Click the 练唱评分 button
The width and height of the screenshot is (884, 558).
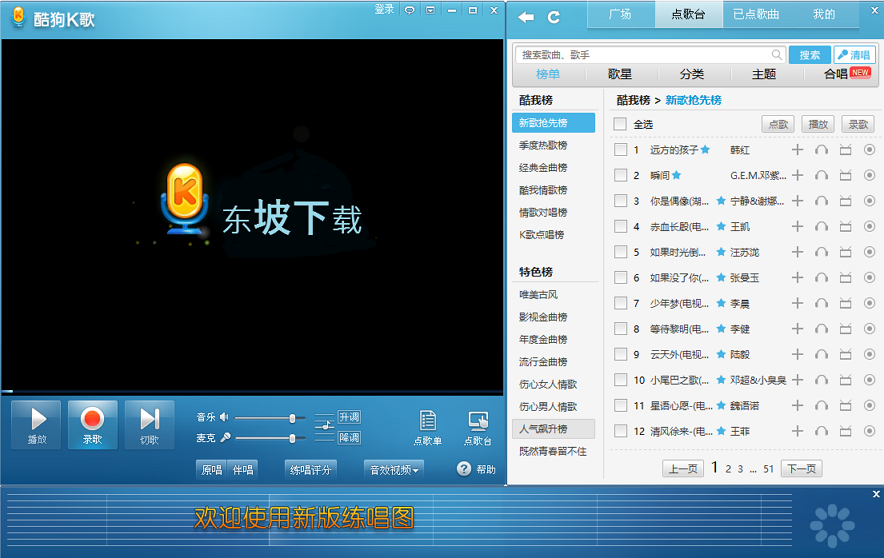(310, 470)
